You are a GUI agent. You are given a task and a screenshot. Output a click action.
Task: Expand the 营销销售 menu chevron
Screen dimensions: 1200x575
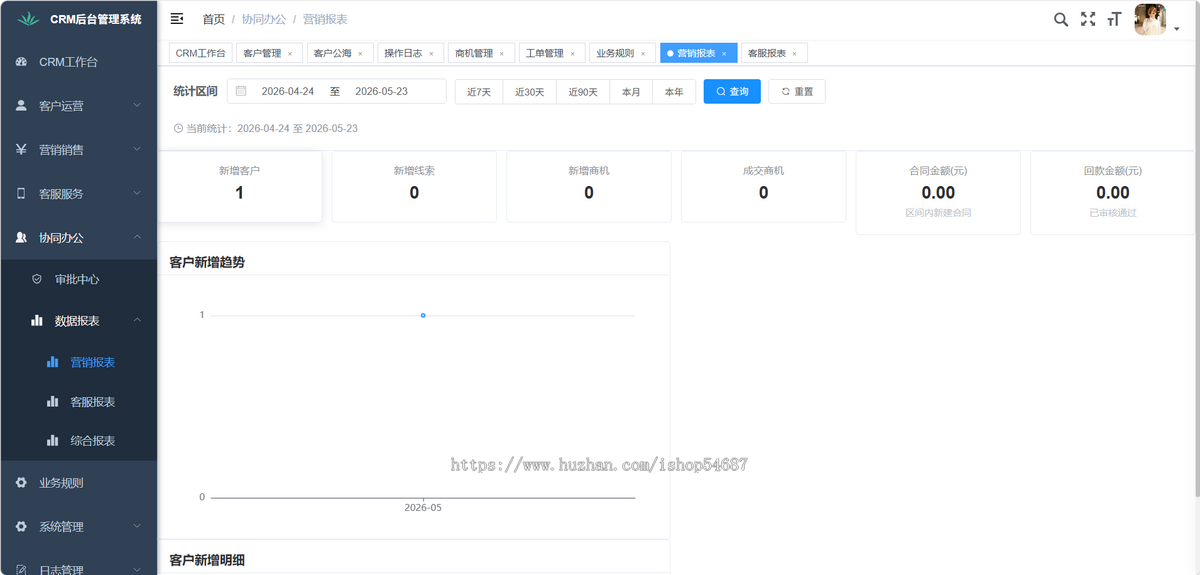pyautogui.click(x=137, y=149)
